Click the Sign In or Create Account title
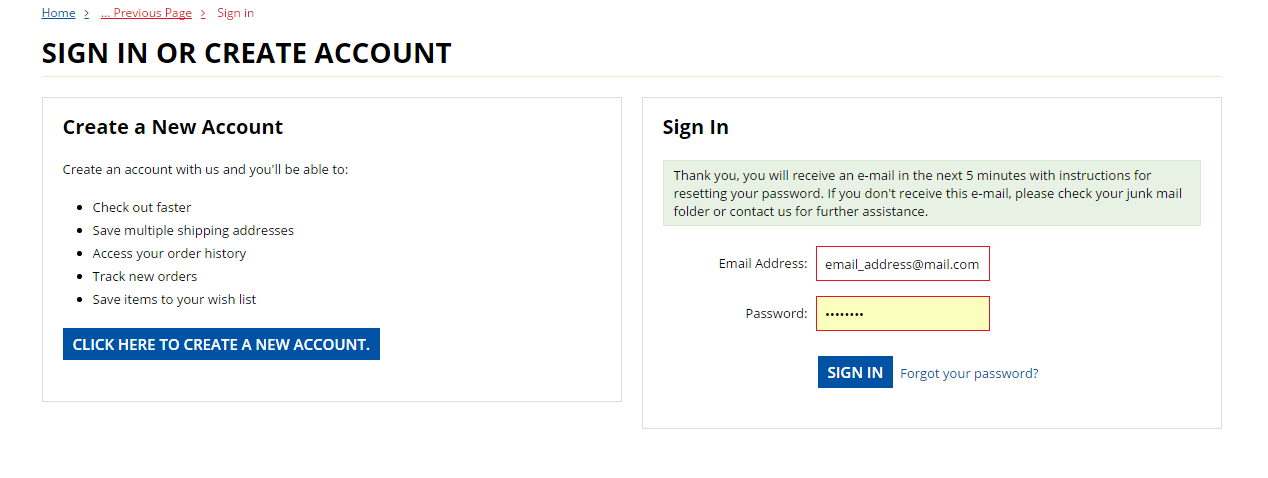This screenshot has height=478, width=1268. click(x=246, y=53)
